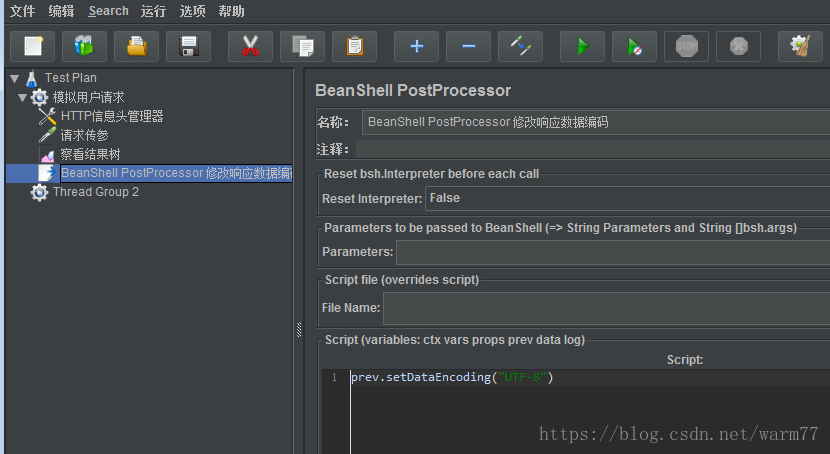Click the STOP test icon

687,47
